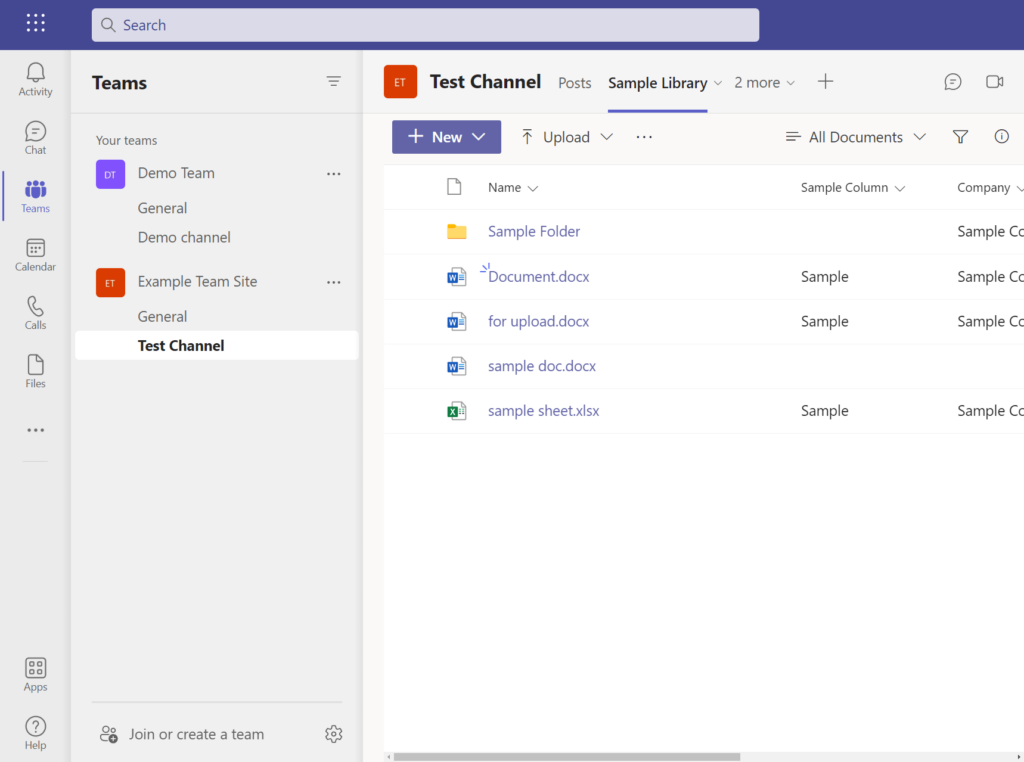The width and height of the screenshot is (1024, 762).
Task: Open Sample Folder
Action: [534, 232]
